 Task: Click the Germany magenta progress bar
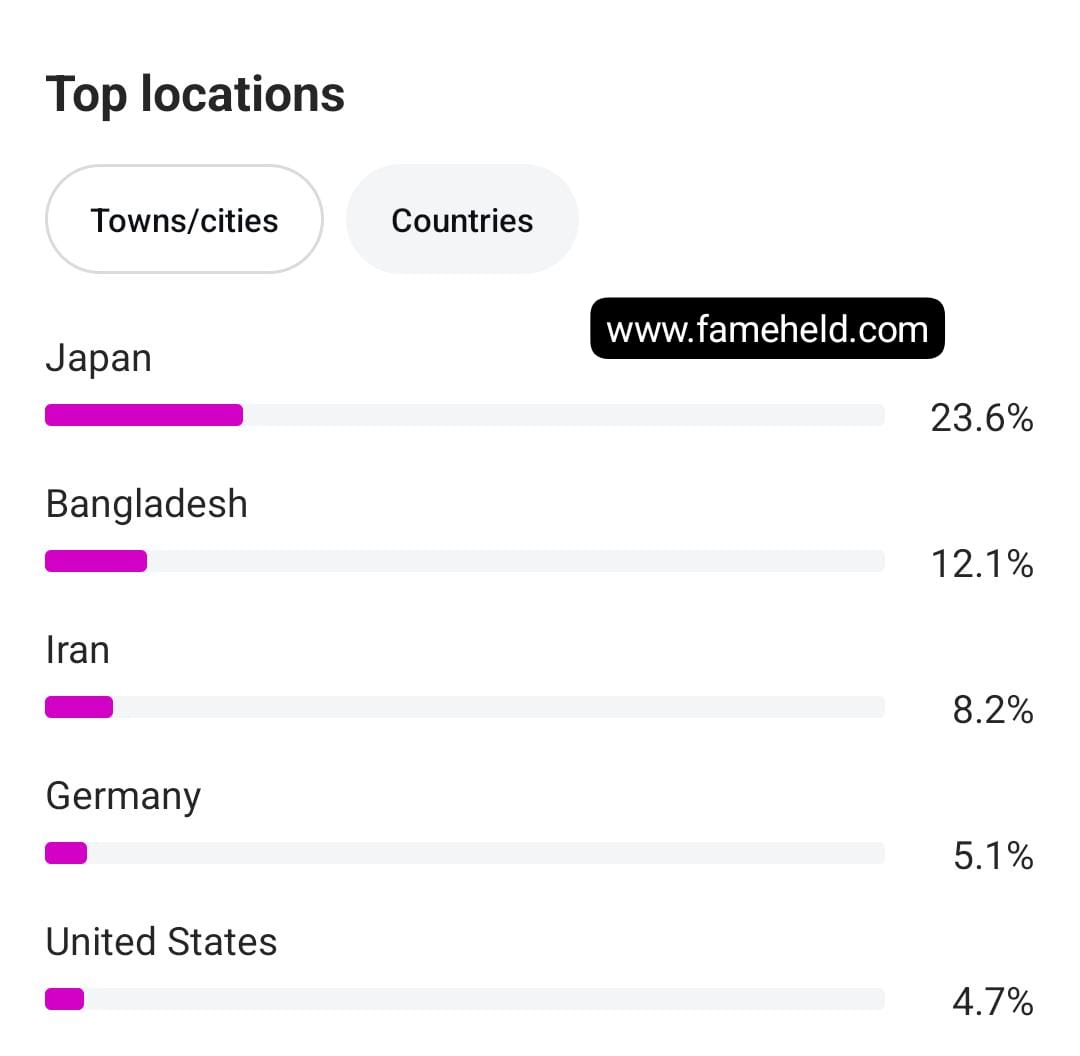pyautogui.click(x=66, y=853)
